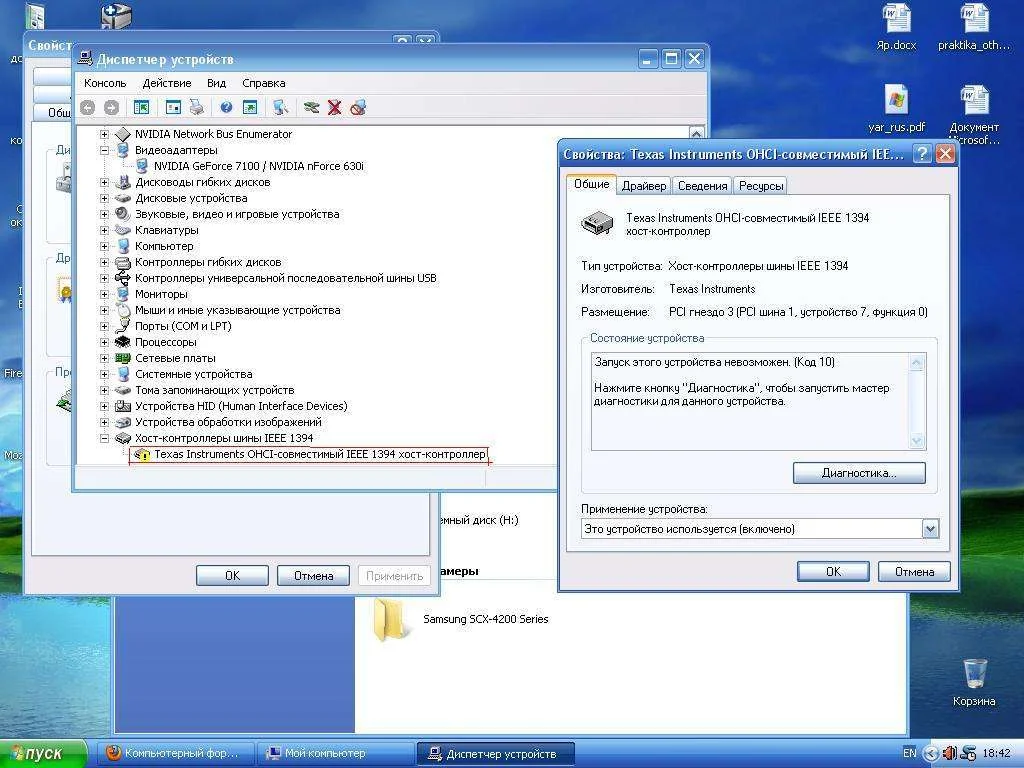Viewport: 1024px width, 768px height.
Task: Click the red X Uninstall toolbar icon
Action: pos(334,108)
